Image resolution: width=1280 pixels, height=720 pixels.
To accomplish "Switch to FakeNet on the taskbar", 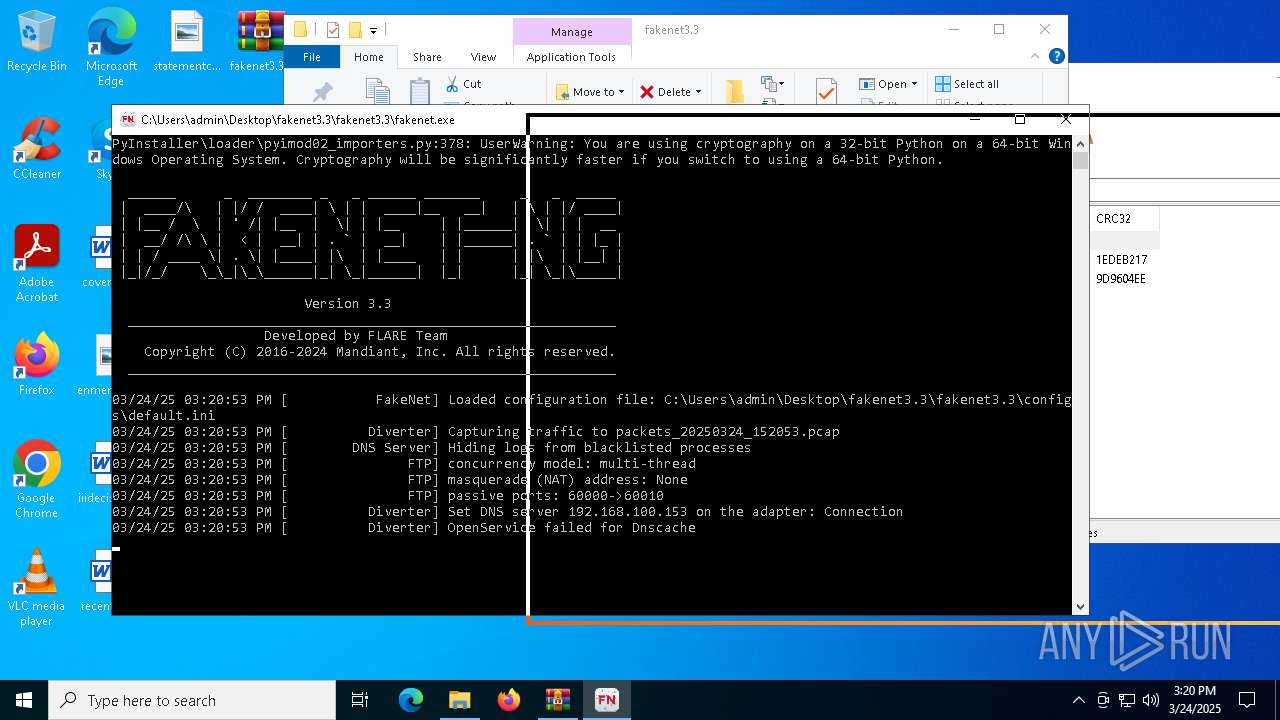I will (x=606, y=700).
